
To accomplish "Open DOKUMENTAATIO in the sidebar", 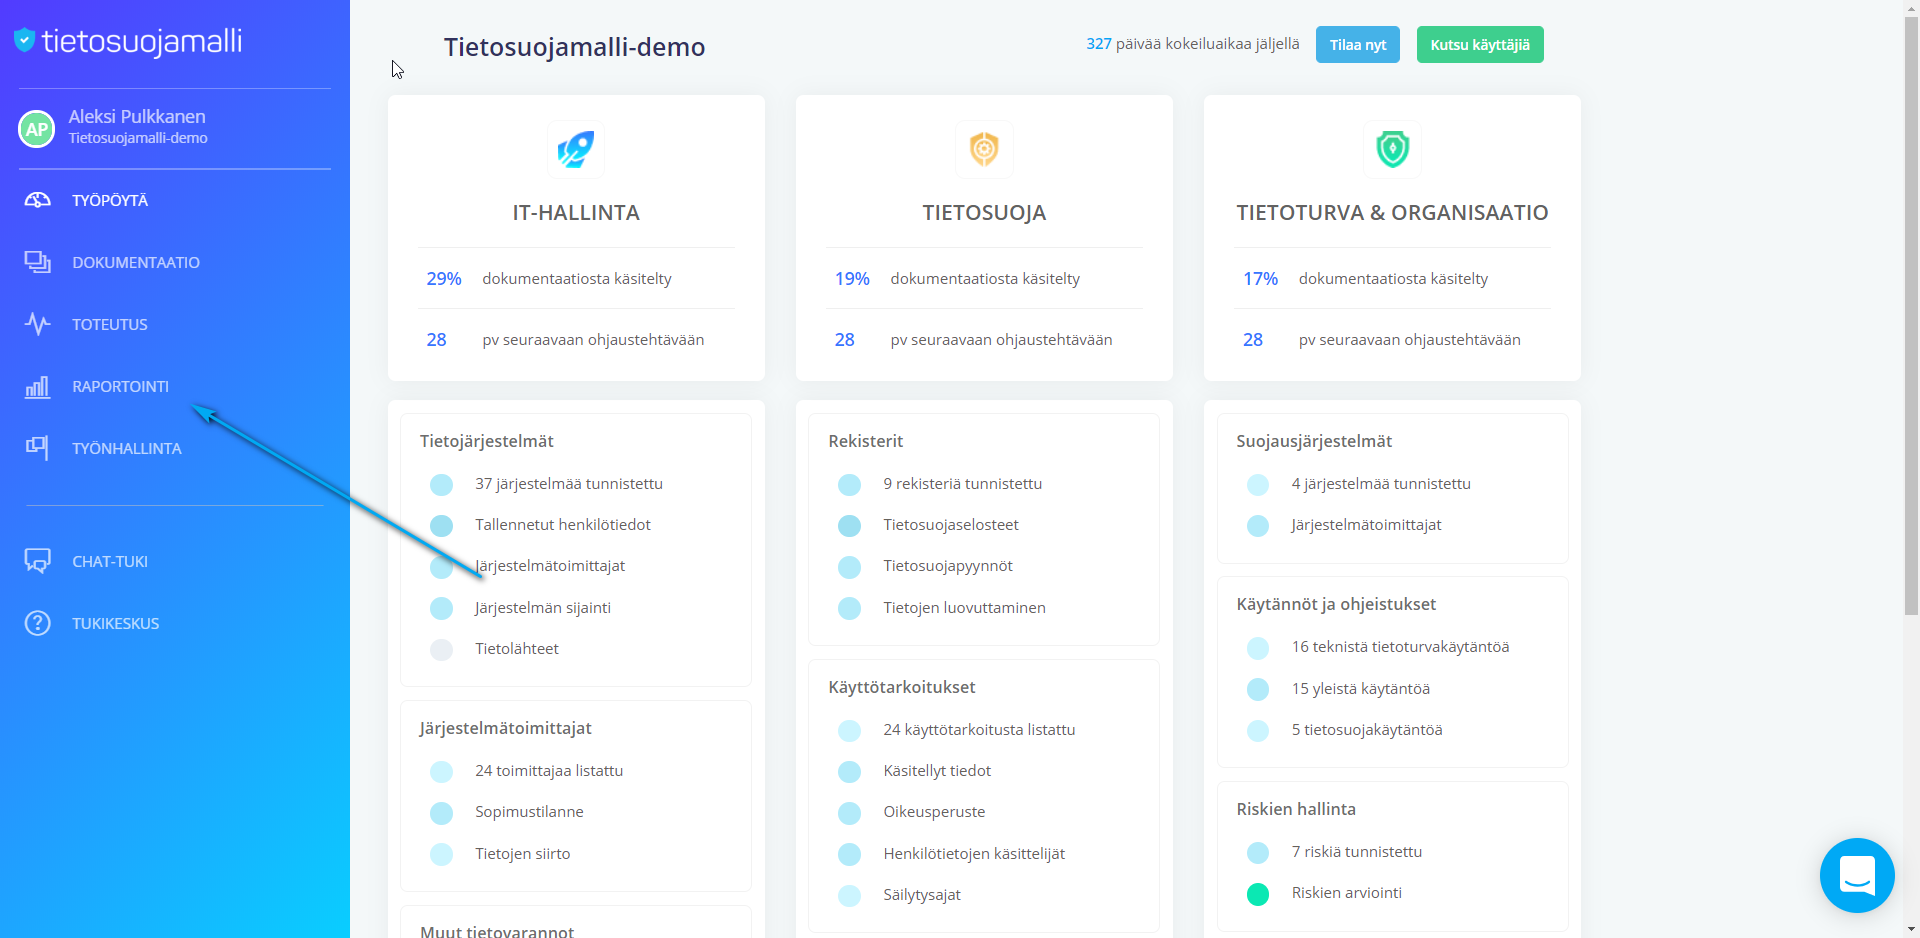I will click(136, 262).
